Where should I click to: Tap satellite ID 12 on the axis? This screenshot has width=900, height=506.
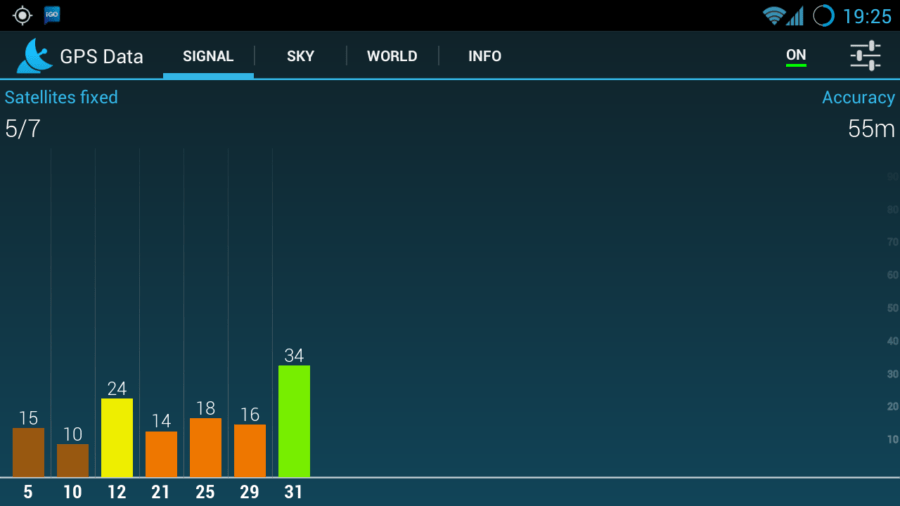click(x=117, y=492)
